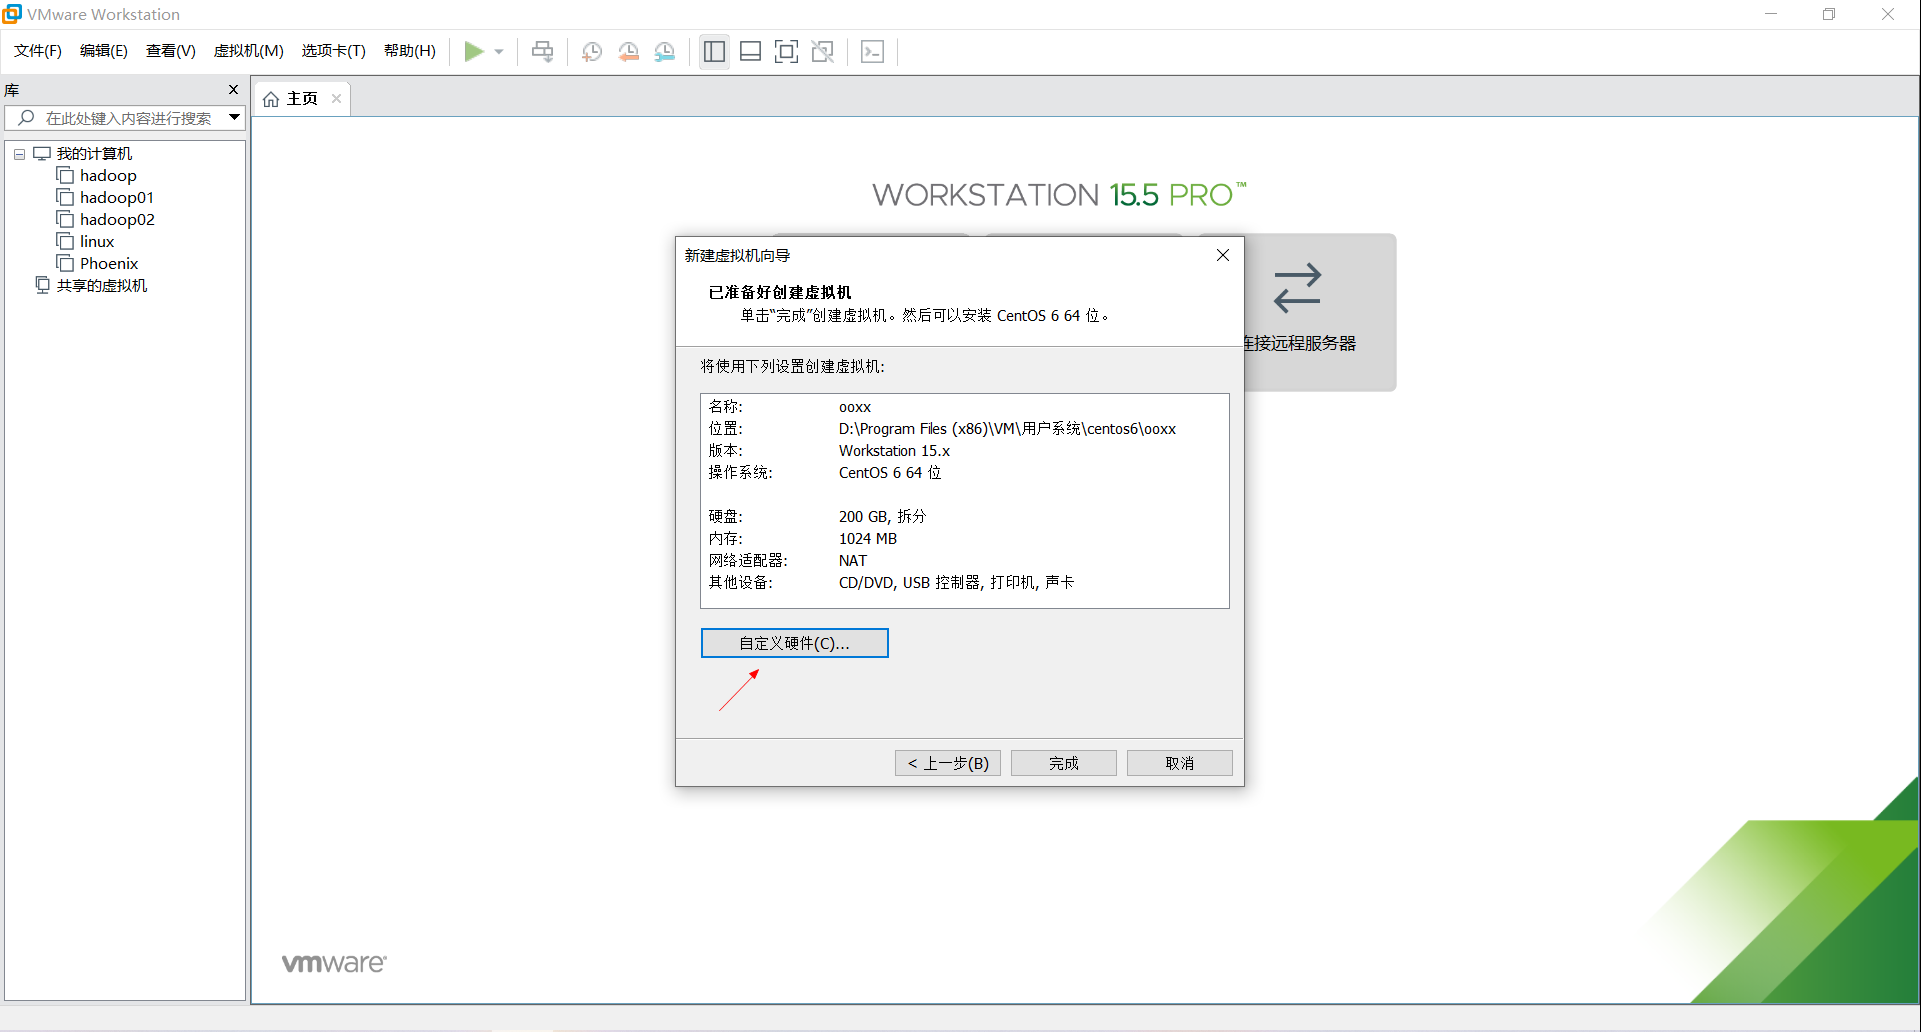The width and height of the screenshot is (1921, 1032).
Task: Click the 完成 button in wizard
Action: pyautogui.click(x=1064, y=763)
